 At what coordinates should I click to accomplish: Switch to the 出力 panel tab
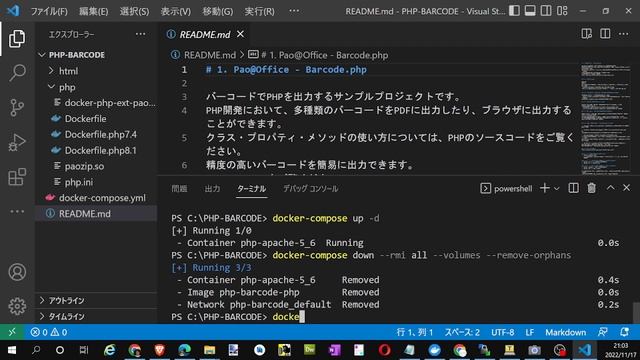pyautogui.click(x=212, y=189)
